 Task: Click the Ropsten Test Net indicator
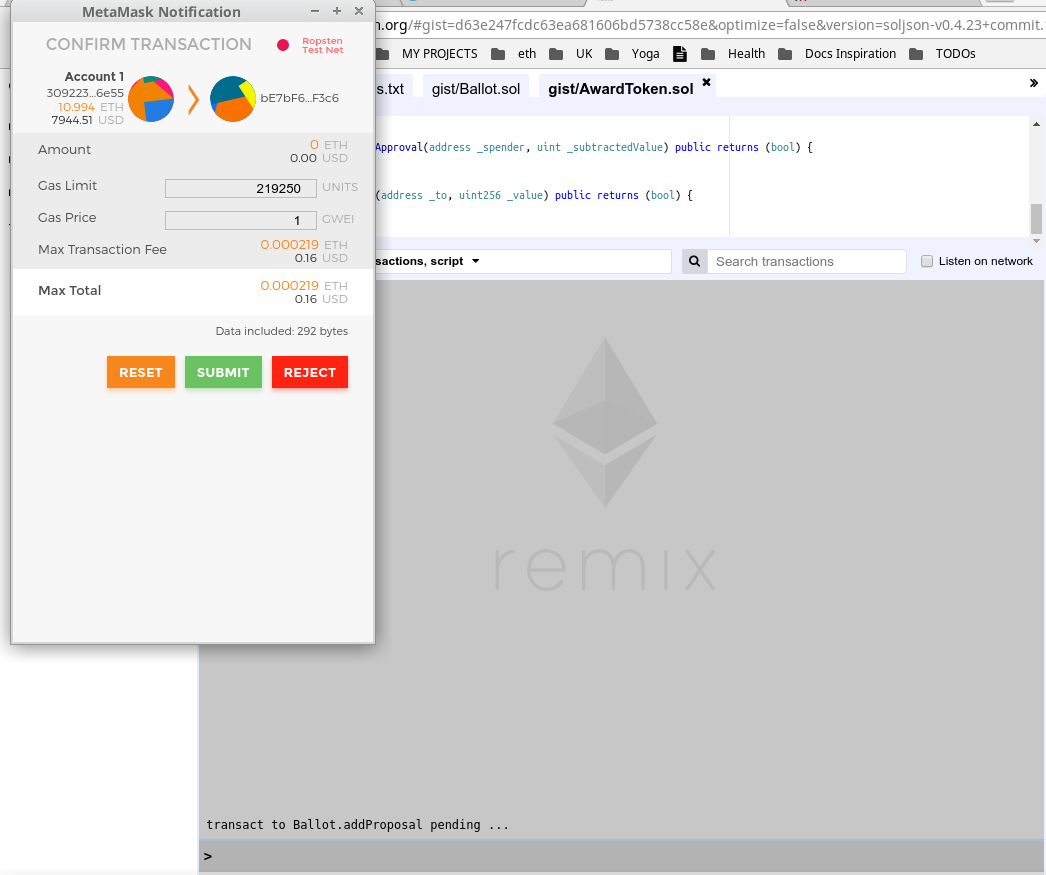[311, 45]
